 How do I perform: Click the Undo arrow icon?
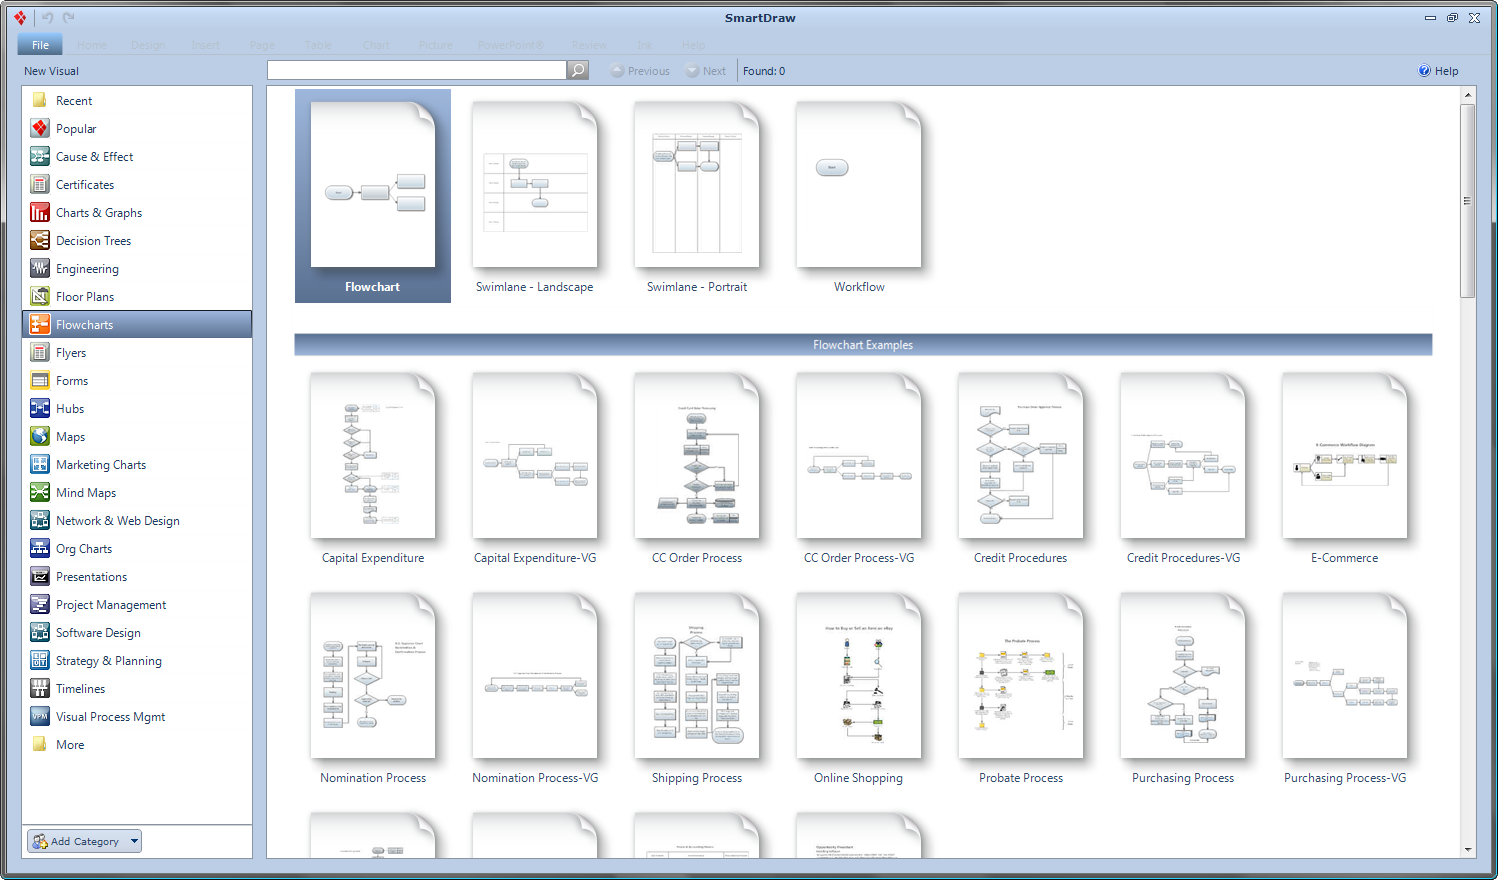coord(46,17)
